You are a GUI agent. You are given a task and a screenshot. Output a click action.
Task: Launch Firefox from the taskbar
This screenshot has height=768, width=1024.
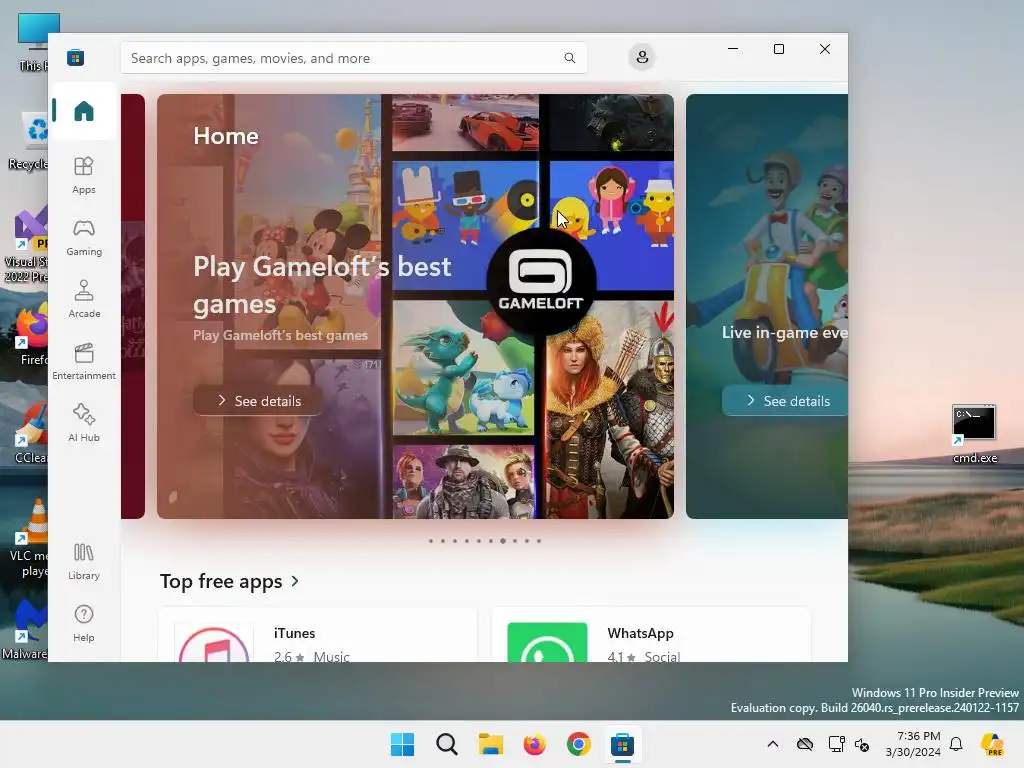click(x=534, y=744)
